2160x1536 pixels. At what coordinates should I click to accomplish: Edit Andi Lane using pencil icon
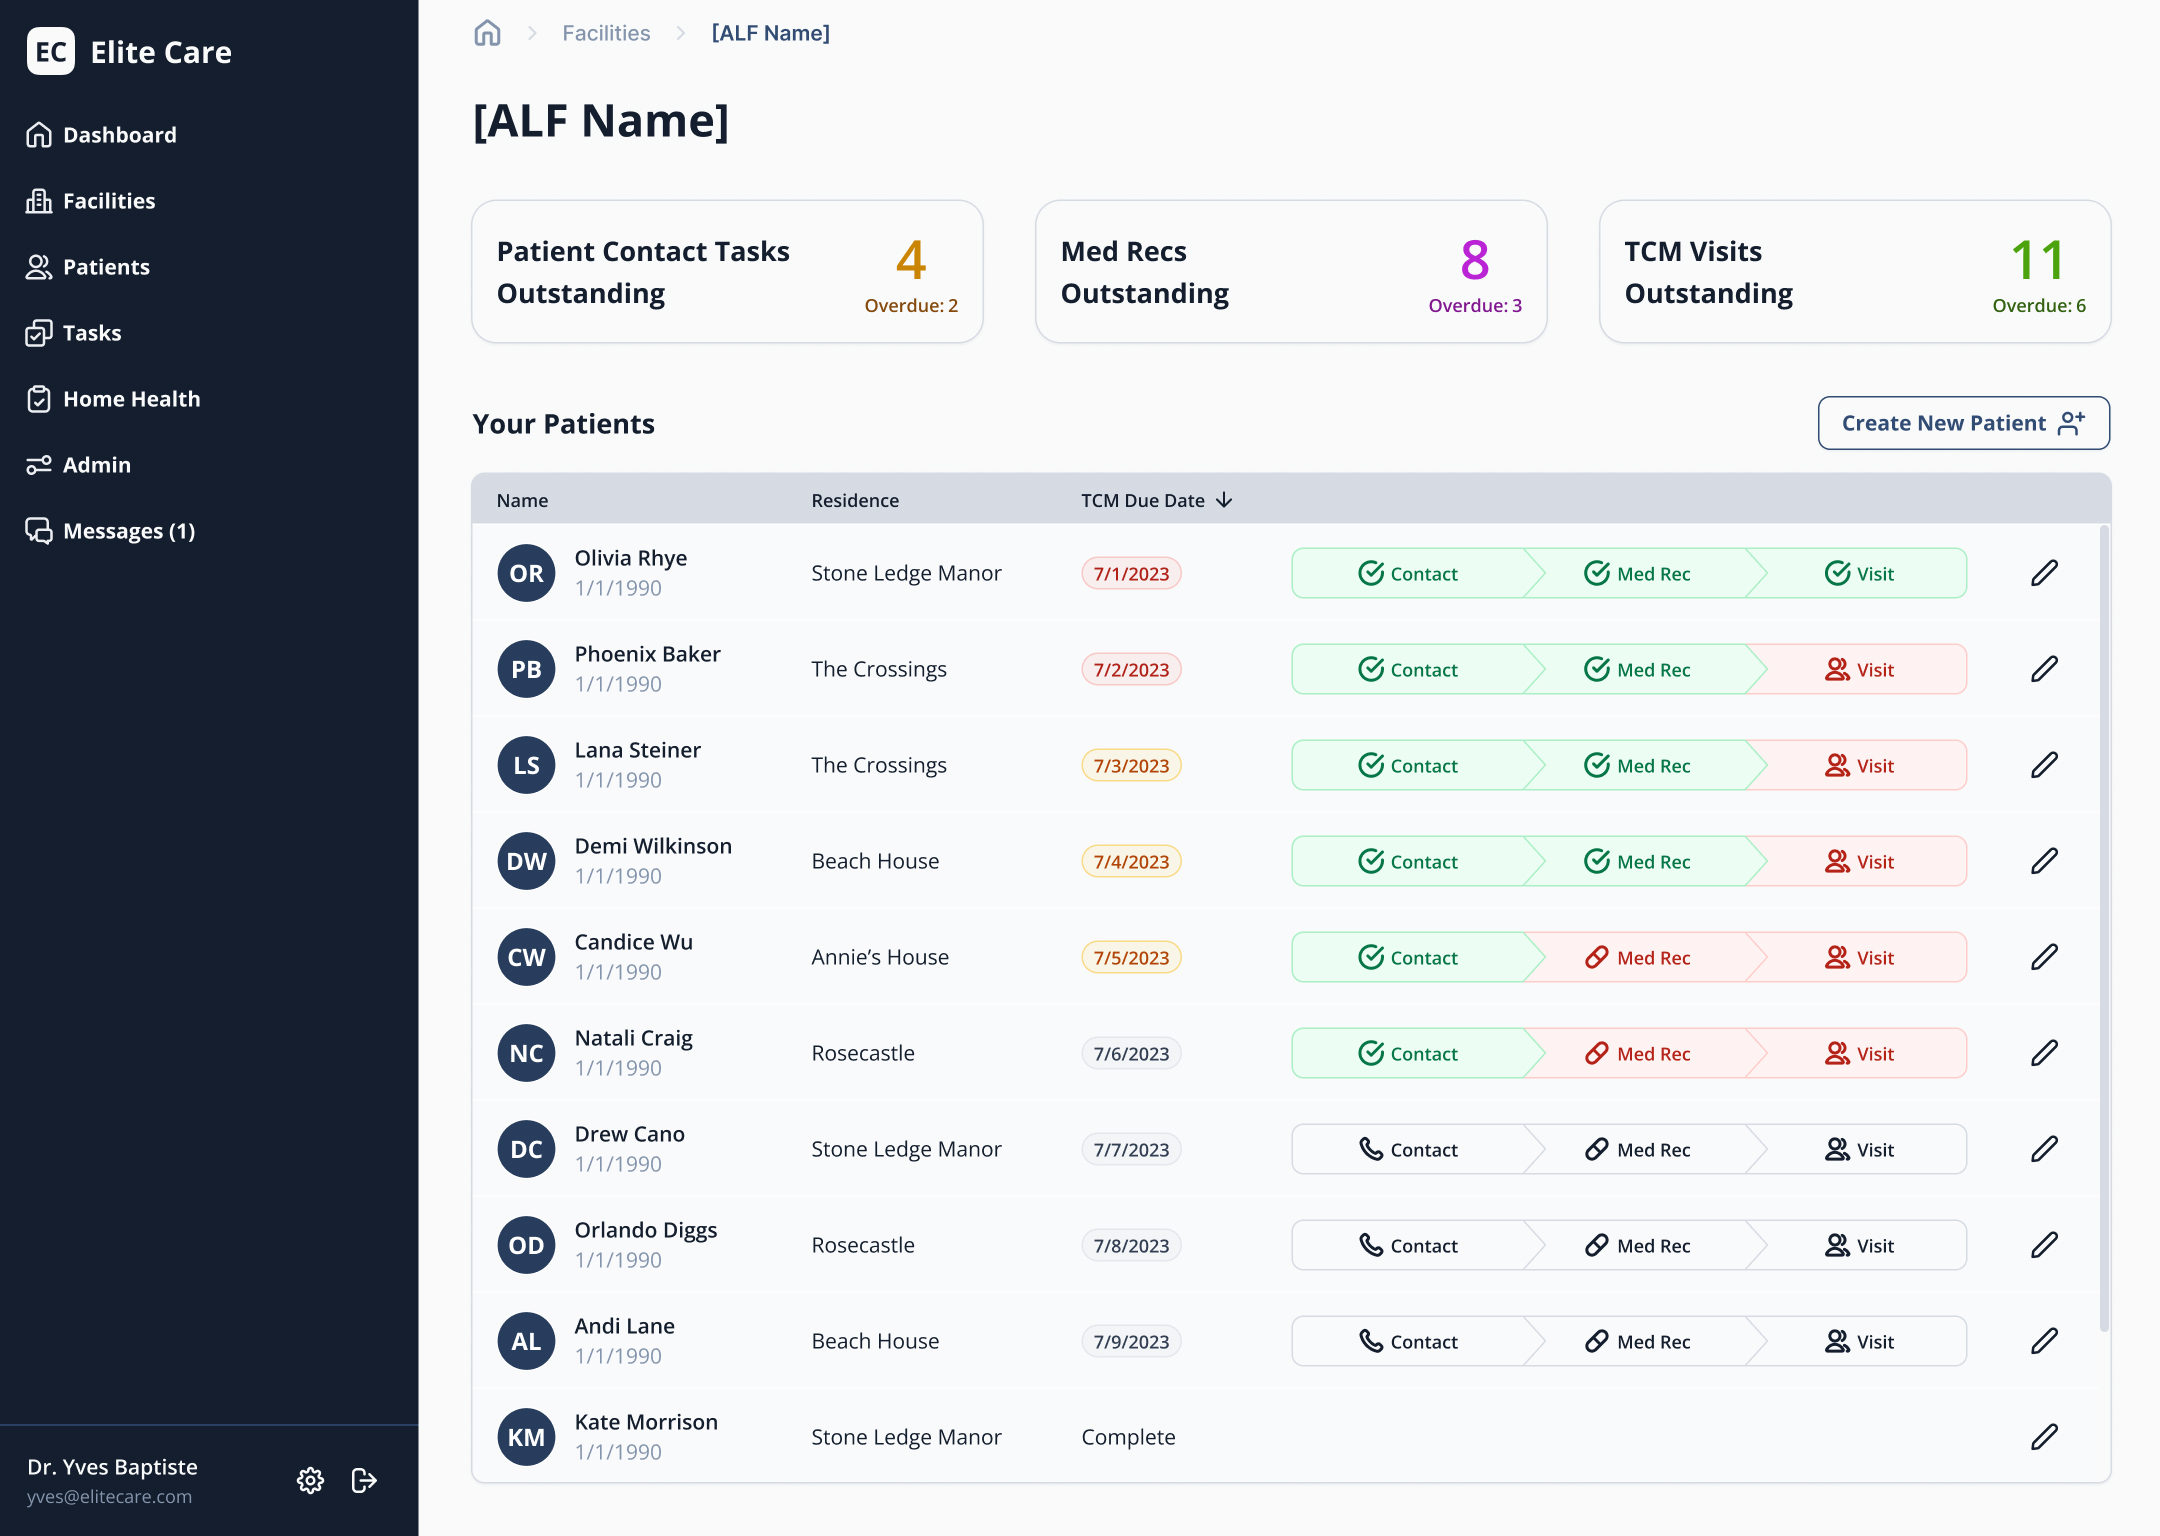coord(2044,1341)
